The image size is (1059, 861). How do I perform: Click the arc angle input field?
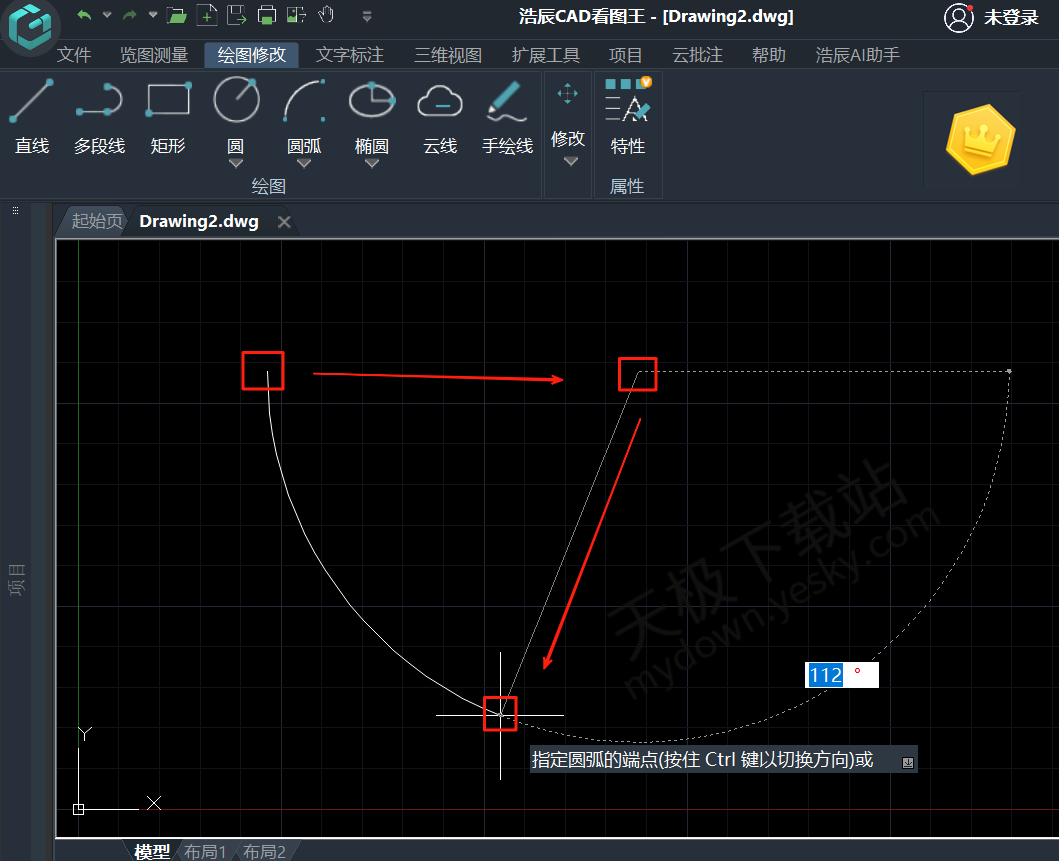pyautogui.click(x=840, y=675)
